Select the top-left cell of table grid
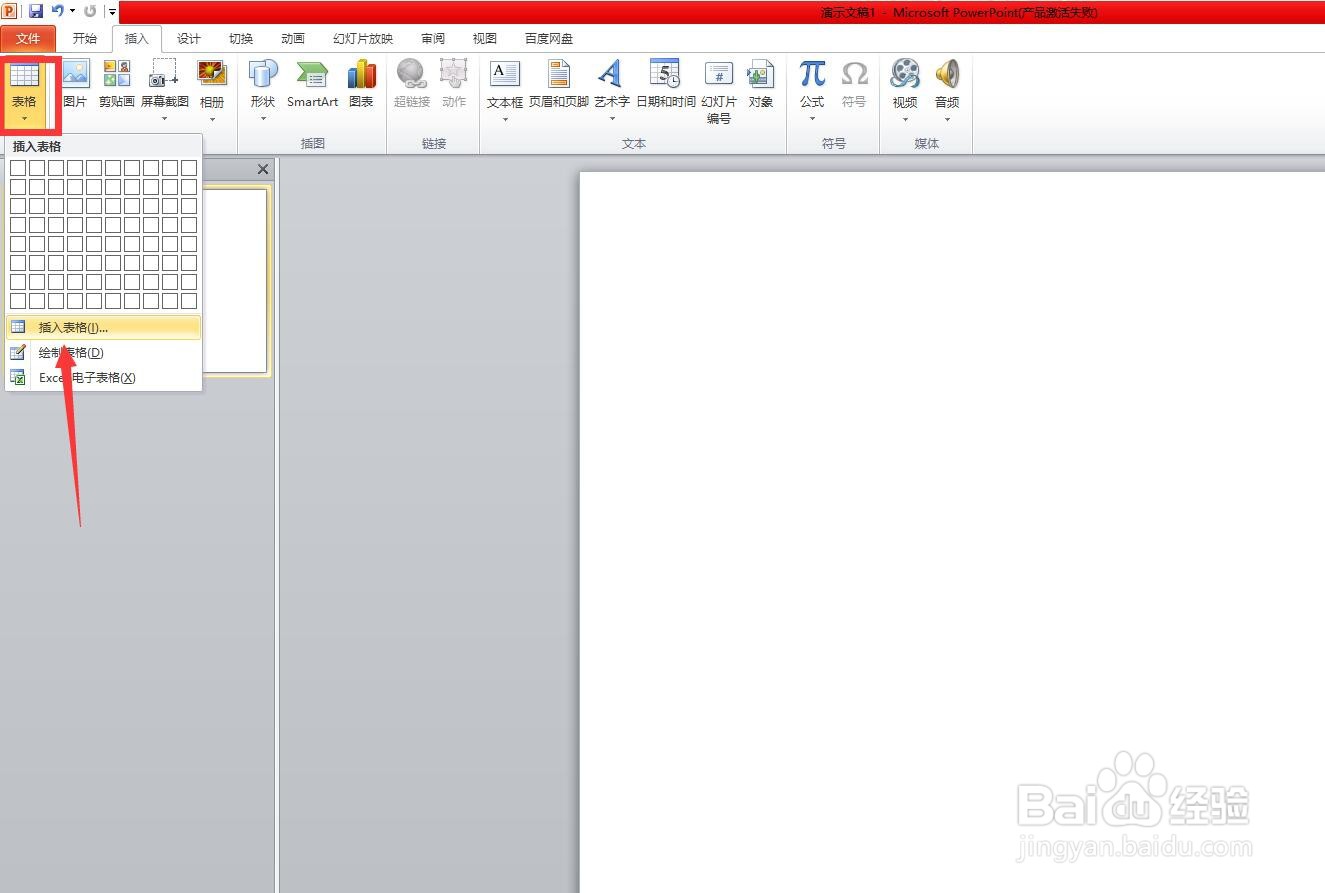This screenshot has height=893, width=1325. 18,168
